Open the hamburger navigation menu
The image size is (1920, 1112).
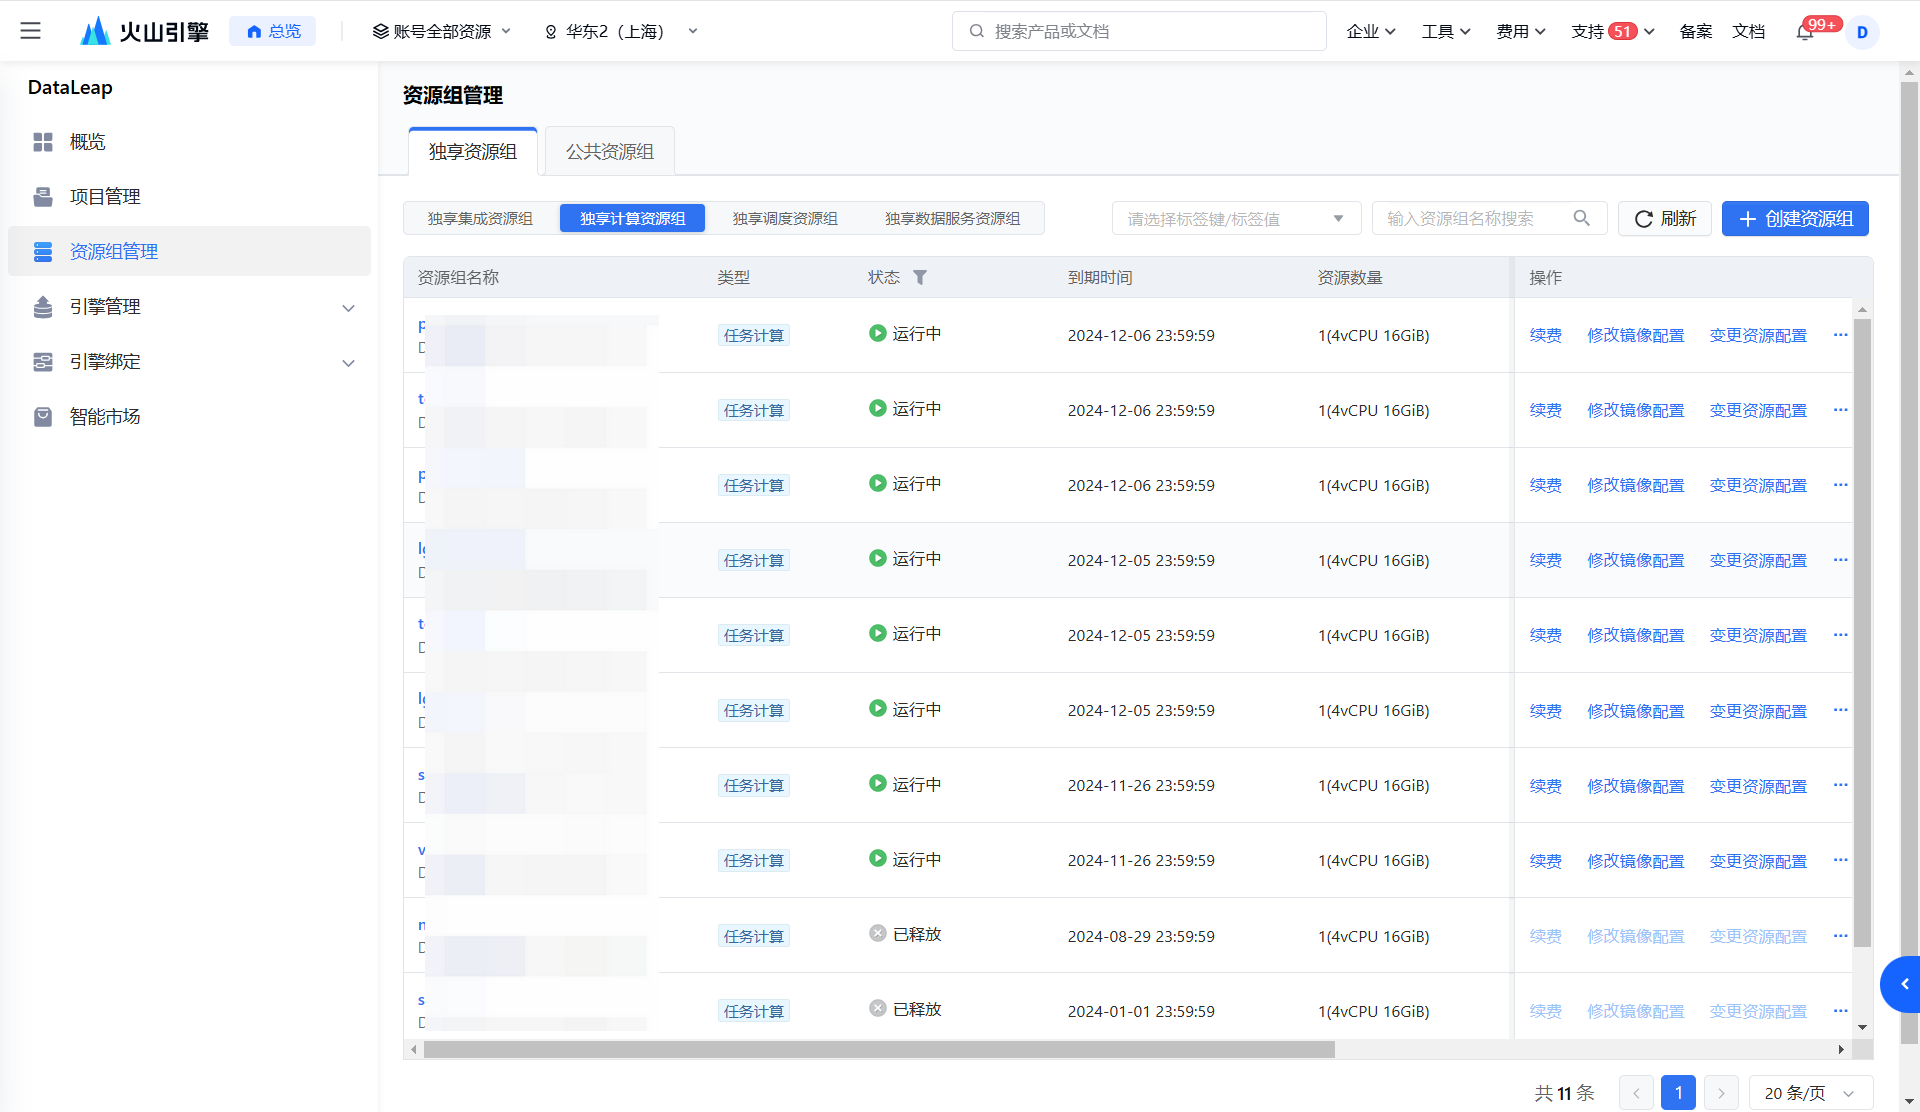tap(31, 31)
